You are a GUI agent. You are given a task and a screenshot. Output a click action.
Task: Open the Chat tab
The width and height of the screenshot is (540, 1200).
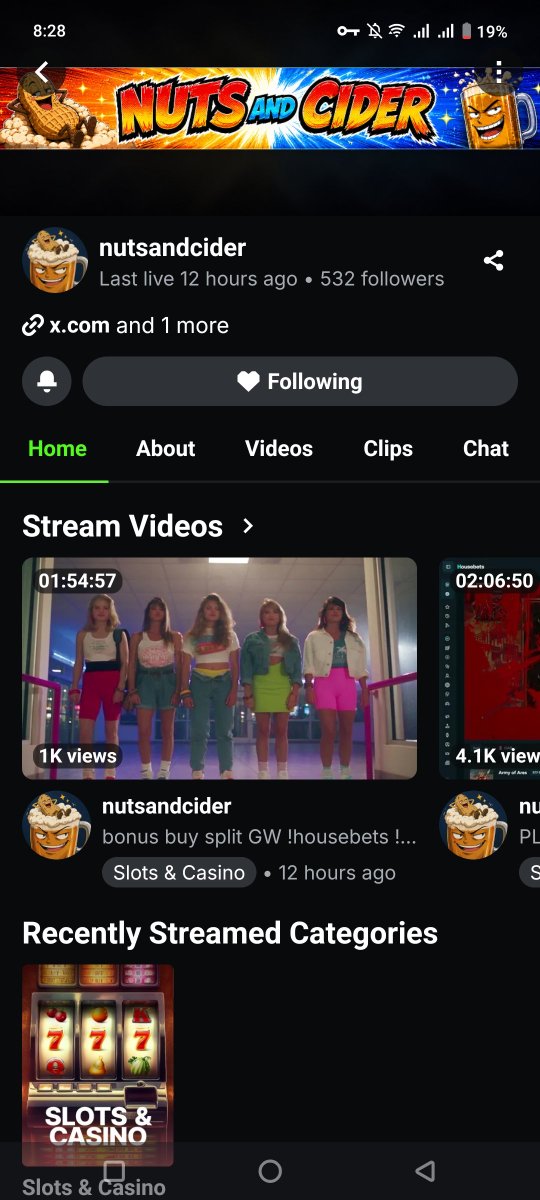coord(486,448)
